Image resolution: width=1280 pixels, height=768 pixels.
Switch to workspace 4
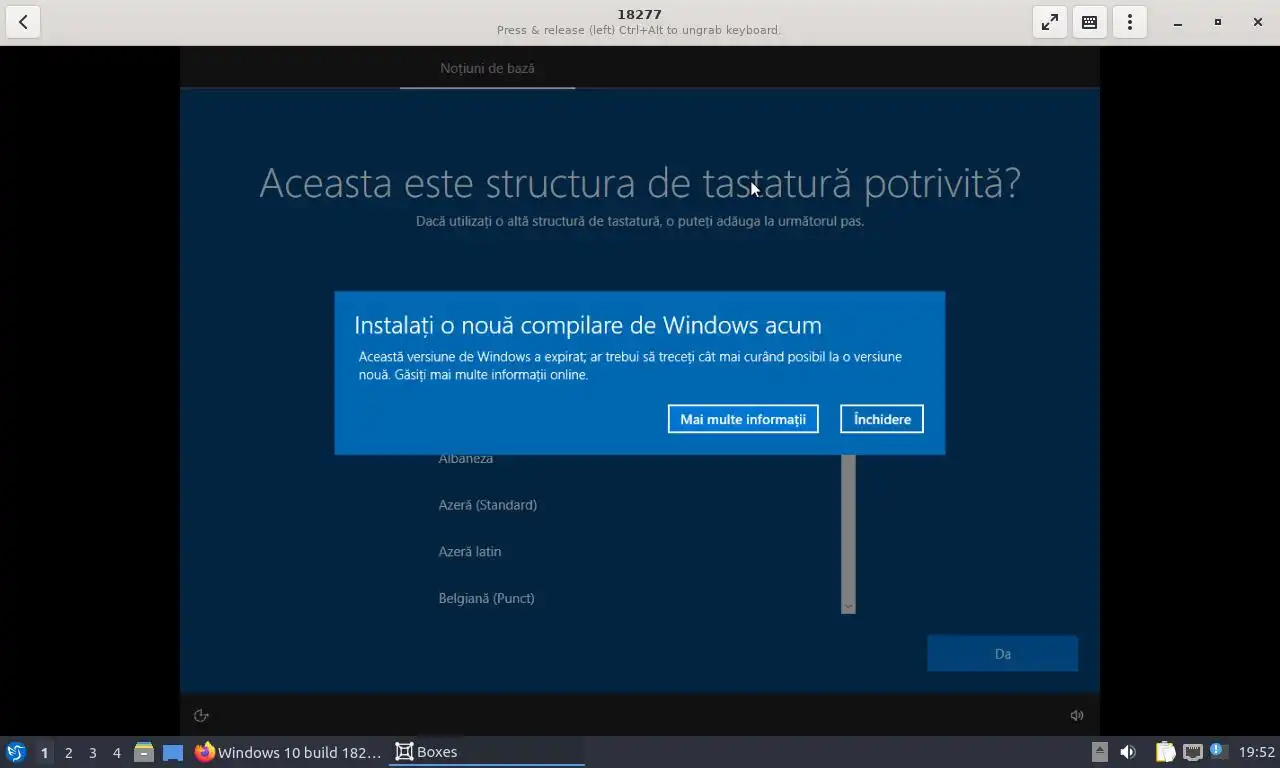pyautogui.click(x=116, y=752)
